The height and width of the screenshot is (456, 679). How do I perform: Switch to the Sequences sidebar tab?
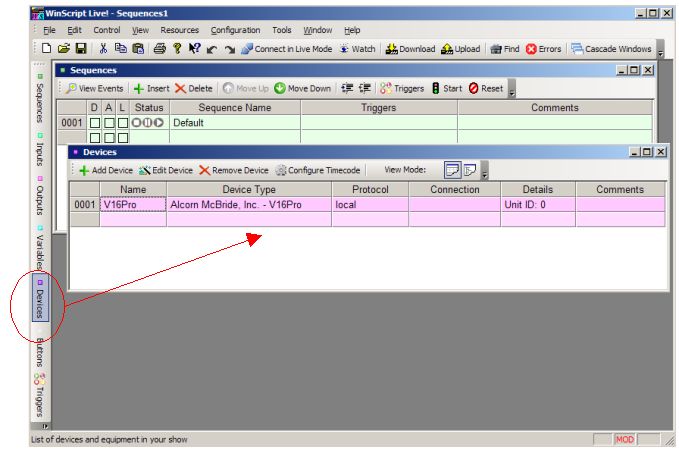click(40, 98)
